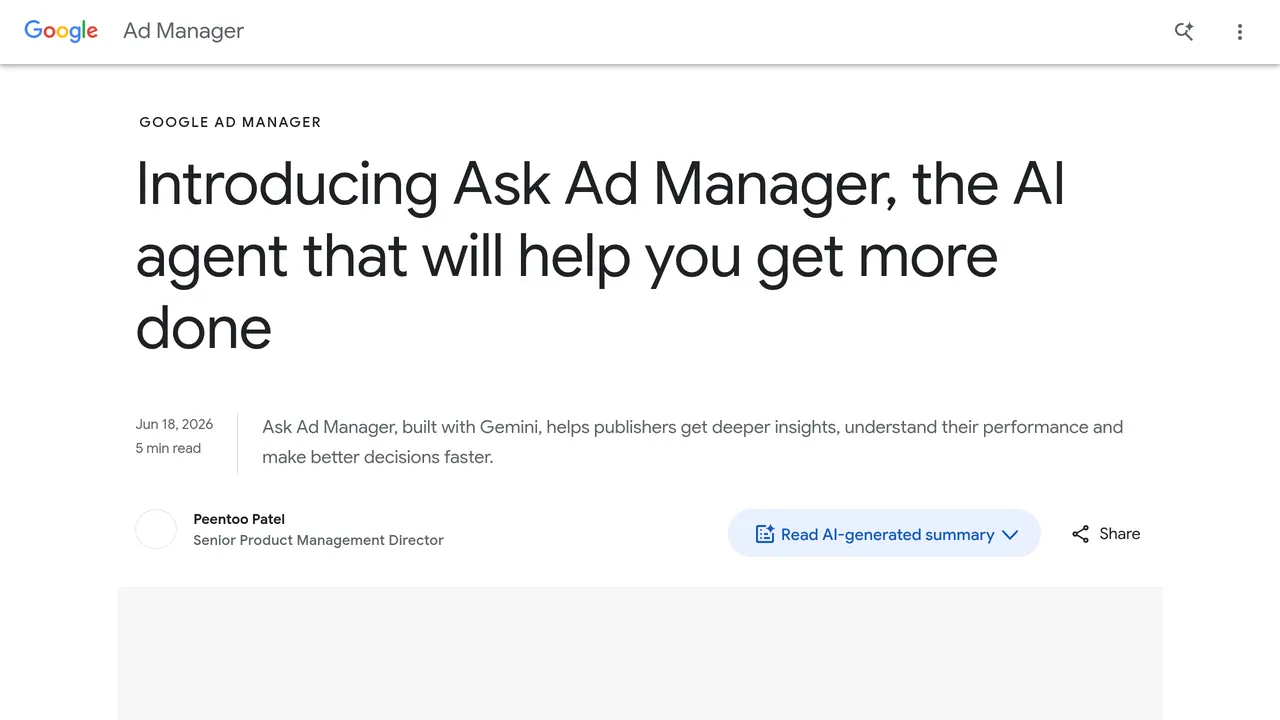
Task: Click the gray hero image placeholder
Action: pyautogui.click(x=640, y=653)
